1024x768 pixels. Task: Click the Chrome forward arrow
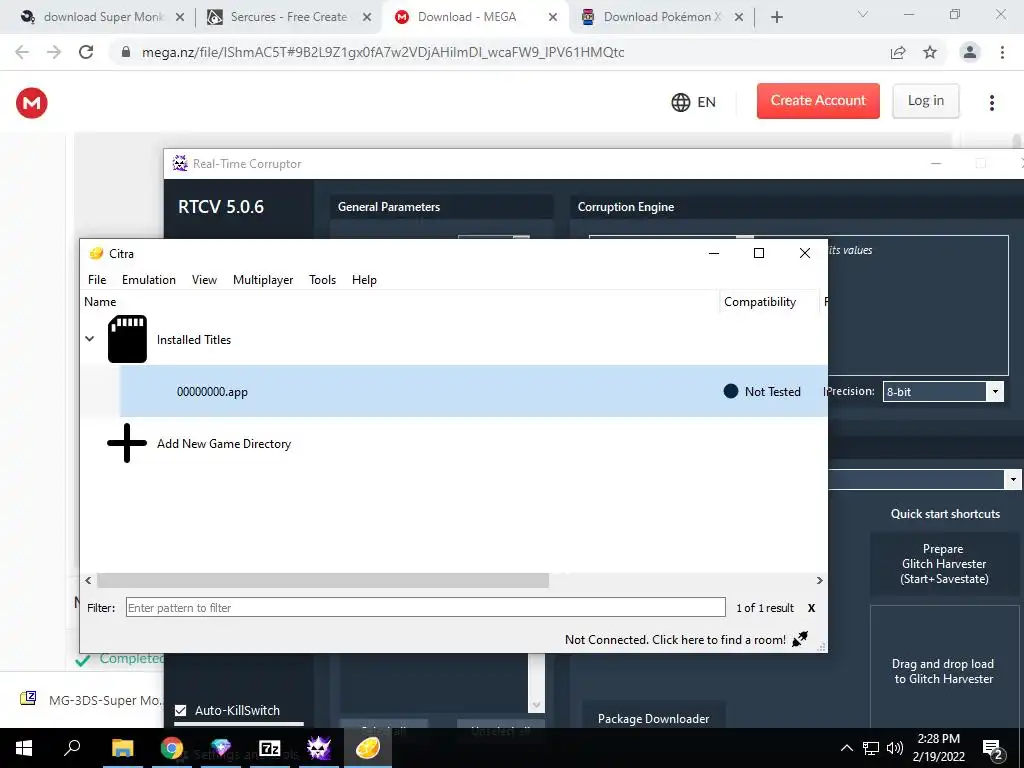(x=54, y=52)
